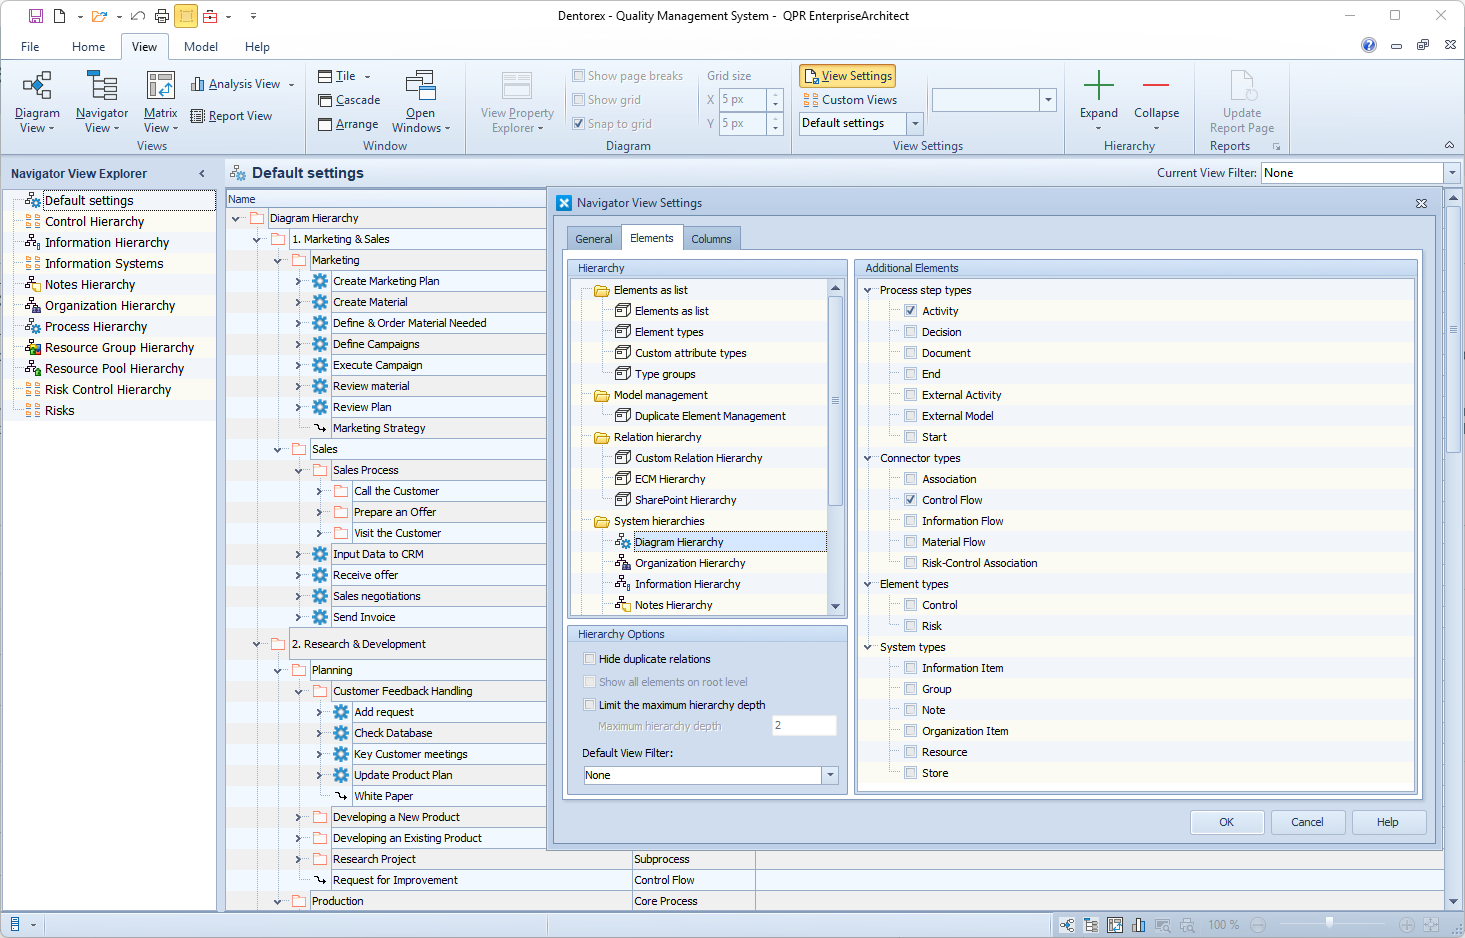Screen dimensions: 1465x938
Task: Select the Matrix View icon in the ribbon
Action: (160, 98)
